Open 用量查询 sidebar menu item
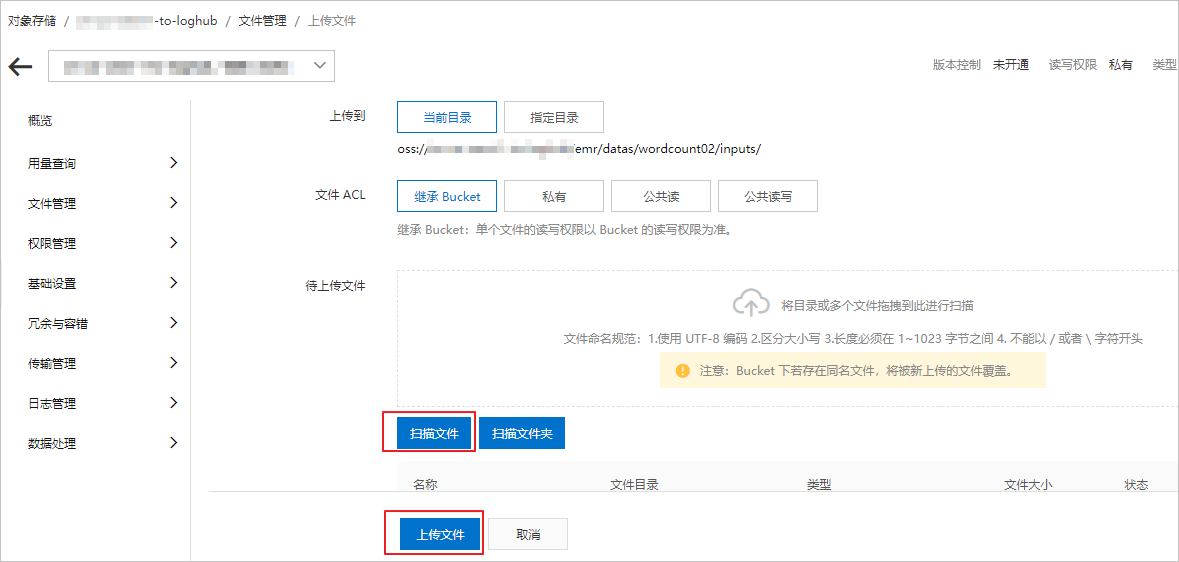The image size is (1179, 562). coord(51,163)
